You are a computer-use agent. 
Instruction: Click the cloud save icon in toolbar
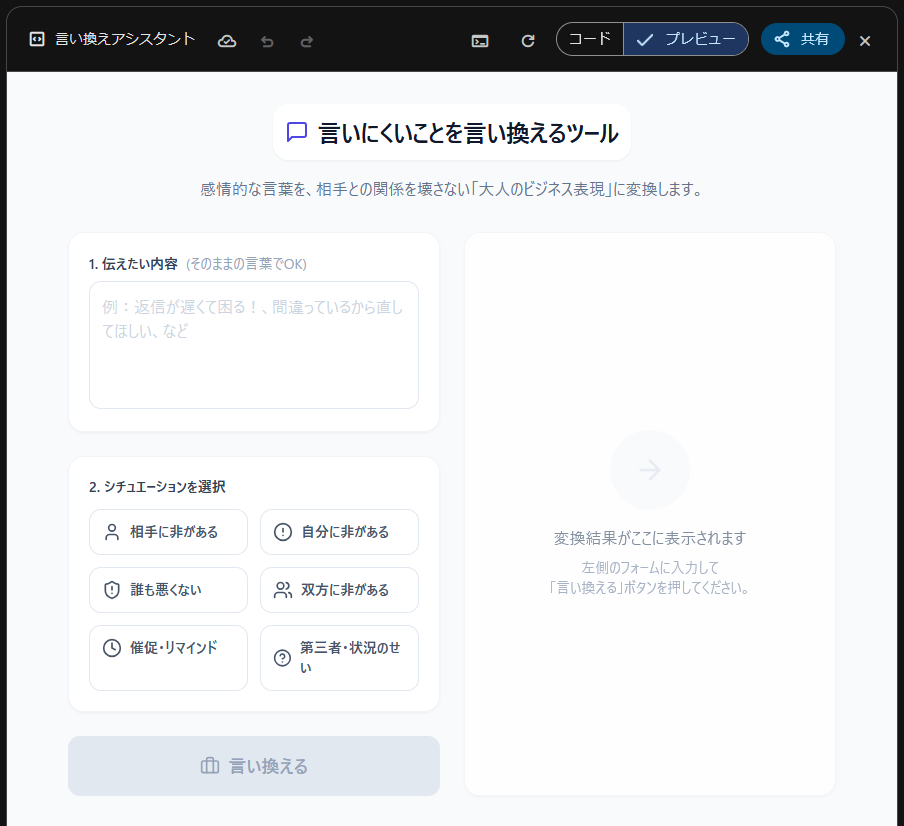pos(227,40)
